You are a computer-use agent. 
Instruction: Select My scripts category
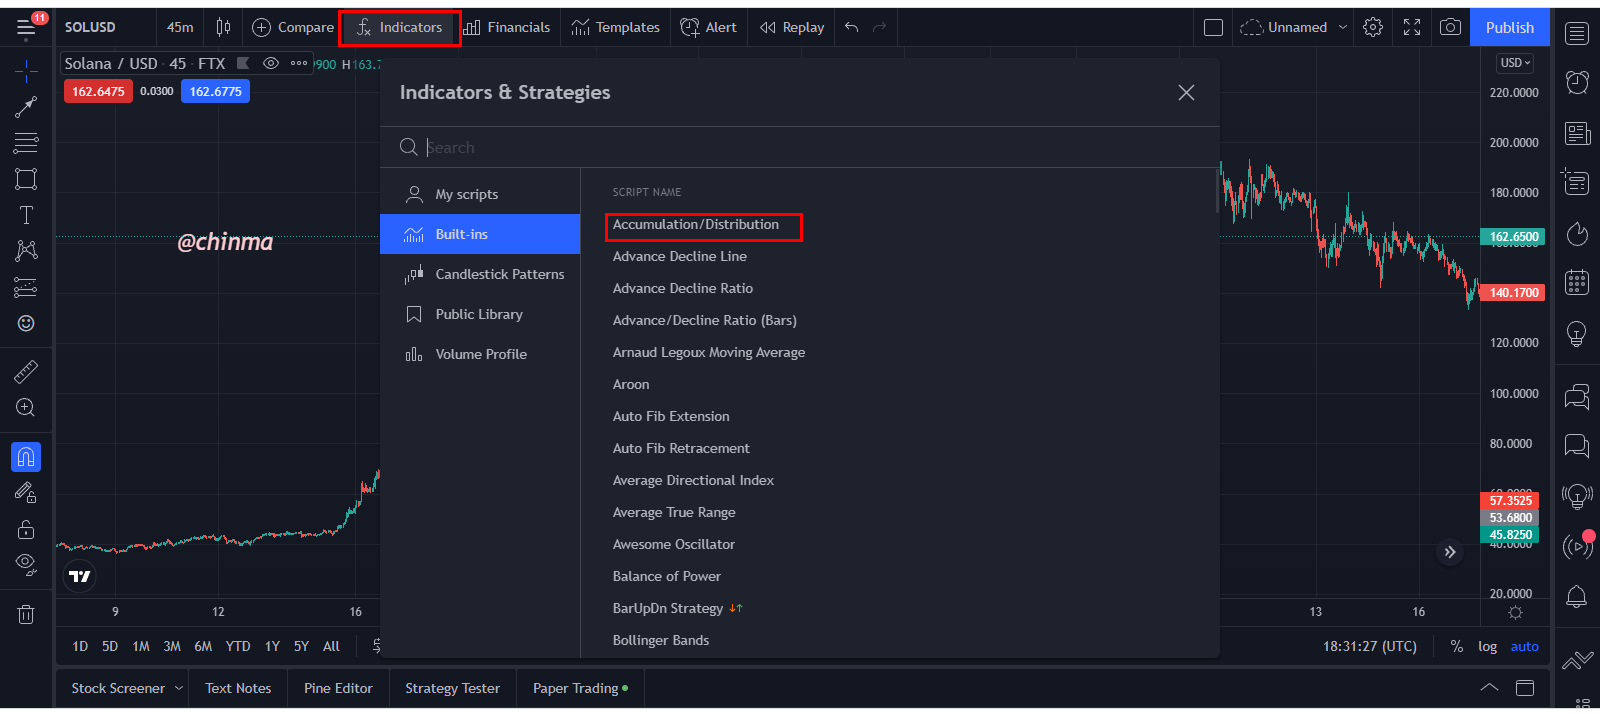[480, 194]
